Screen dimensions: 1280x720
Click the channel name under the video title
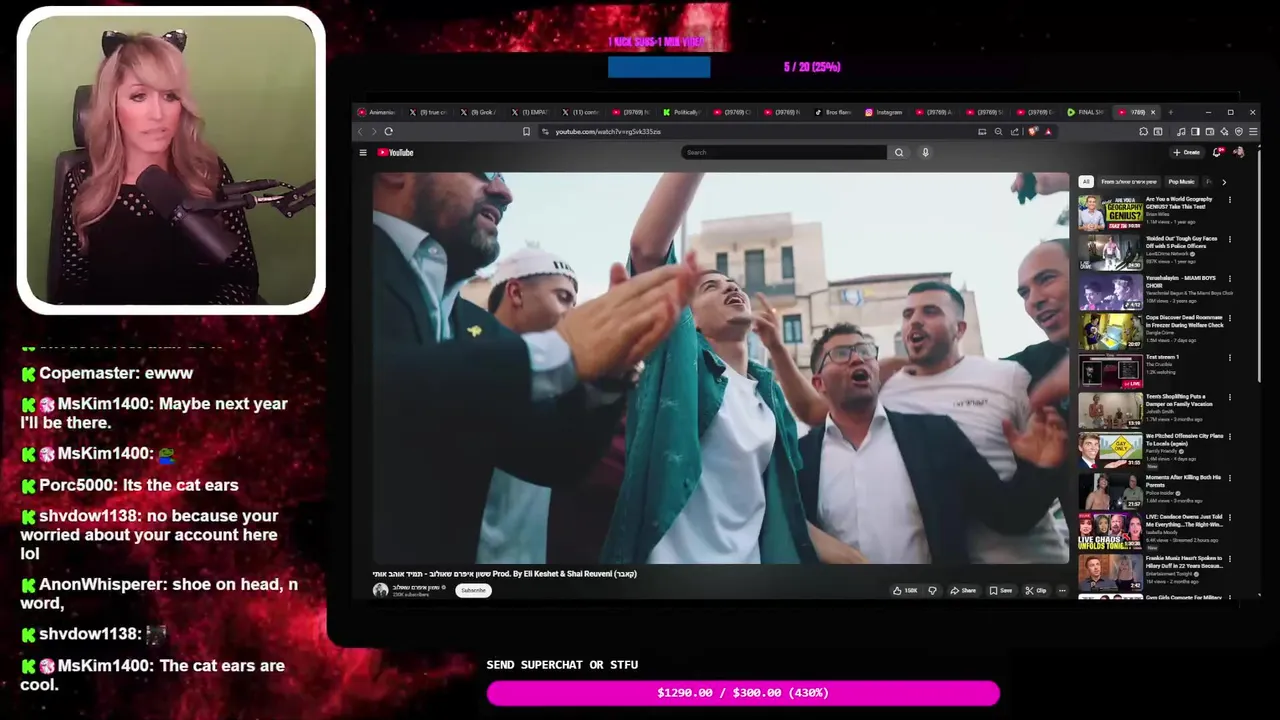(415, 587)
